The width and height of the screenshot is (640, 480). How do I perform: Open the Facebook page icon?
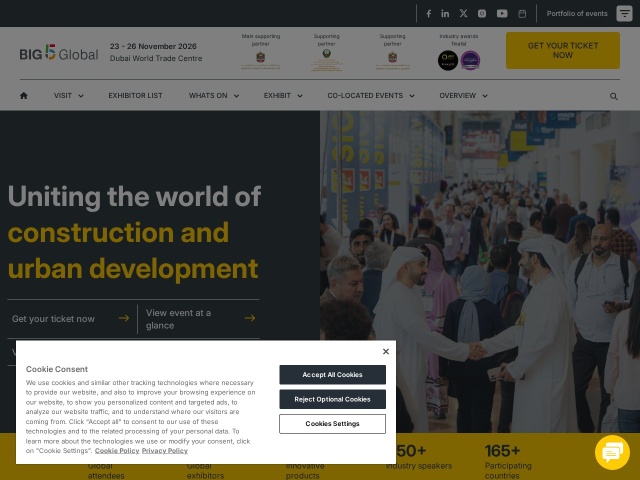429,14
